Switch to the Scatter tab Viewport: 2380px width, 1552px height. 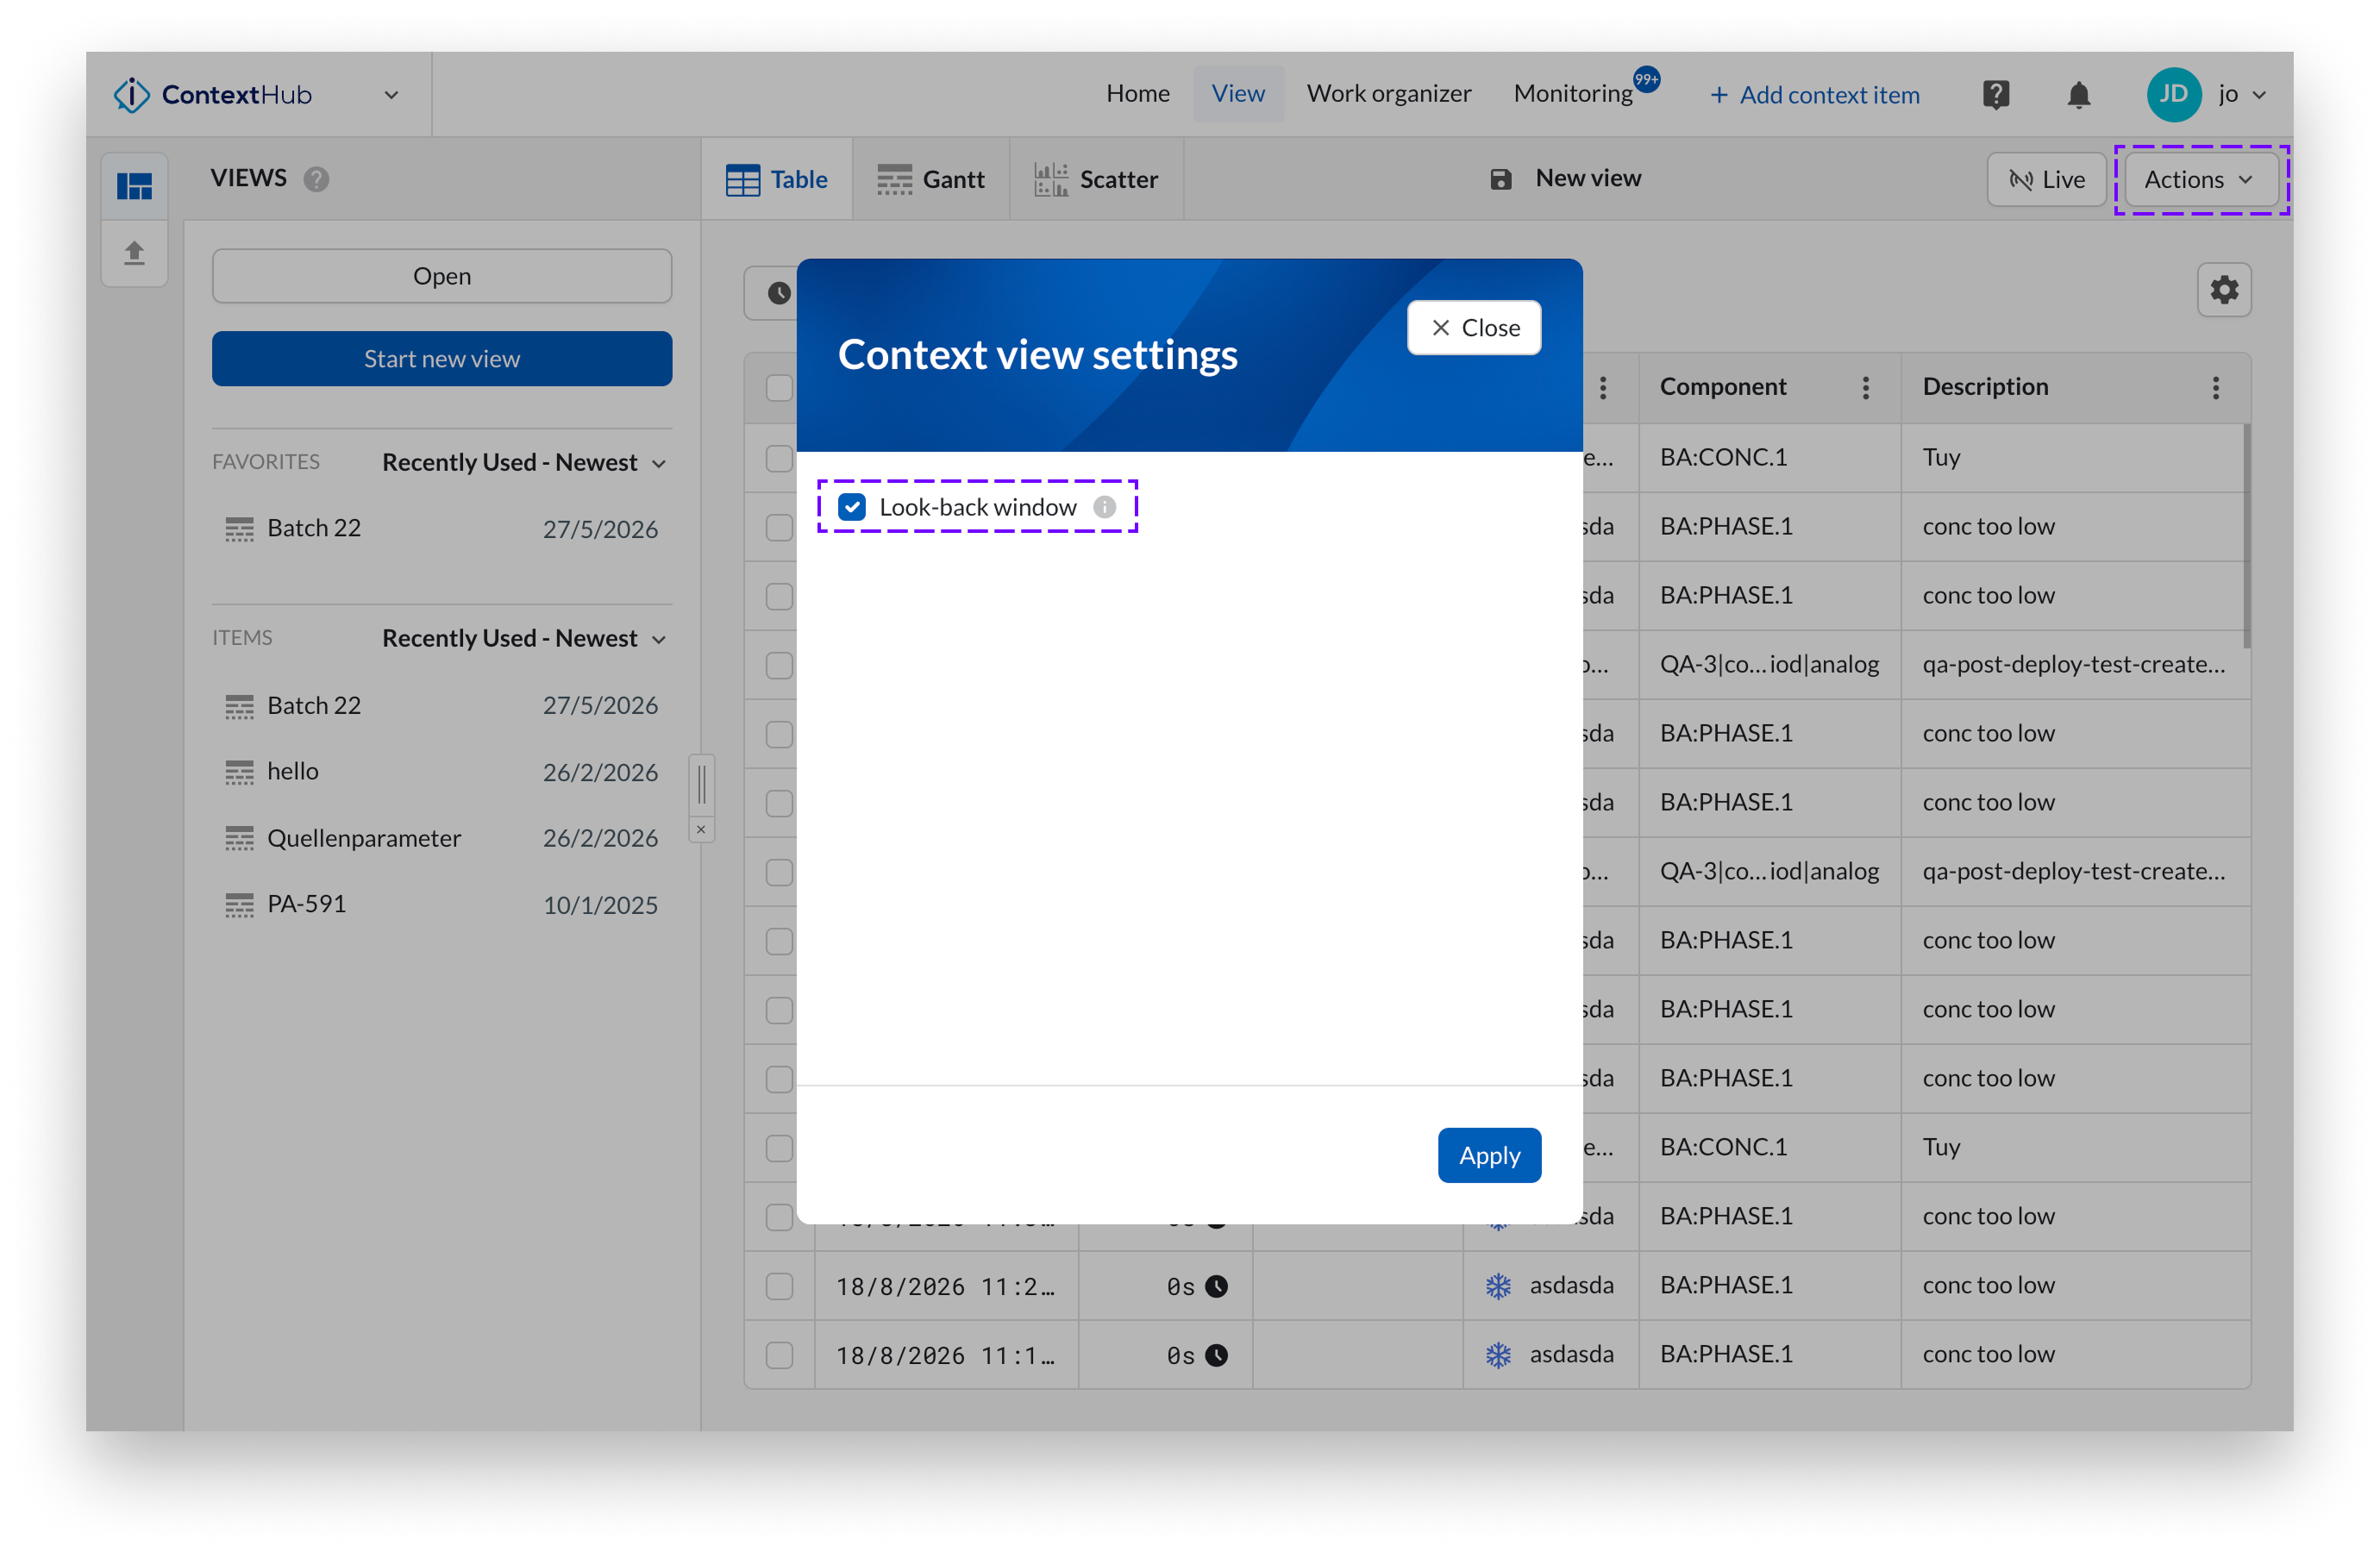1096,179
